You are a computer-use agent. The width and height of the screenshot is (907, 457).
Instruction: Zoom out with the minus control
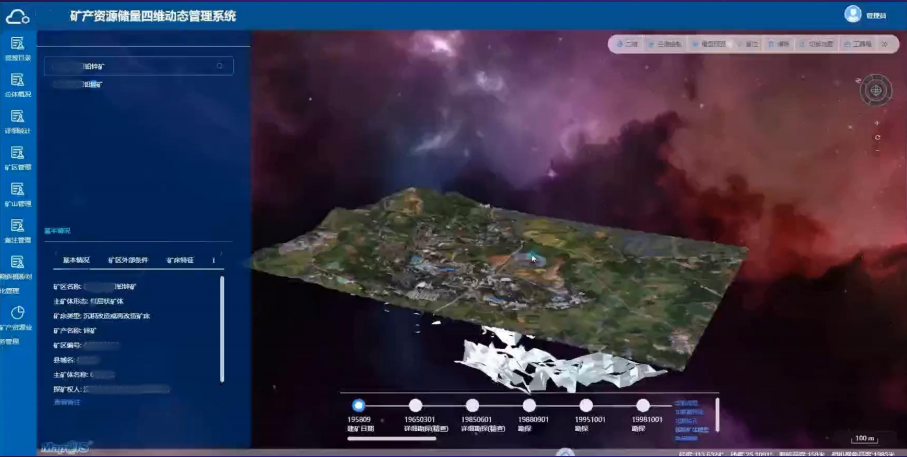[x=877, y=150]
